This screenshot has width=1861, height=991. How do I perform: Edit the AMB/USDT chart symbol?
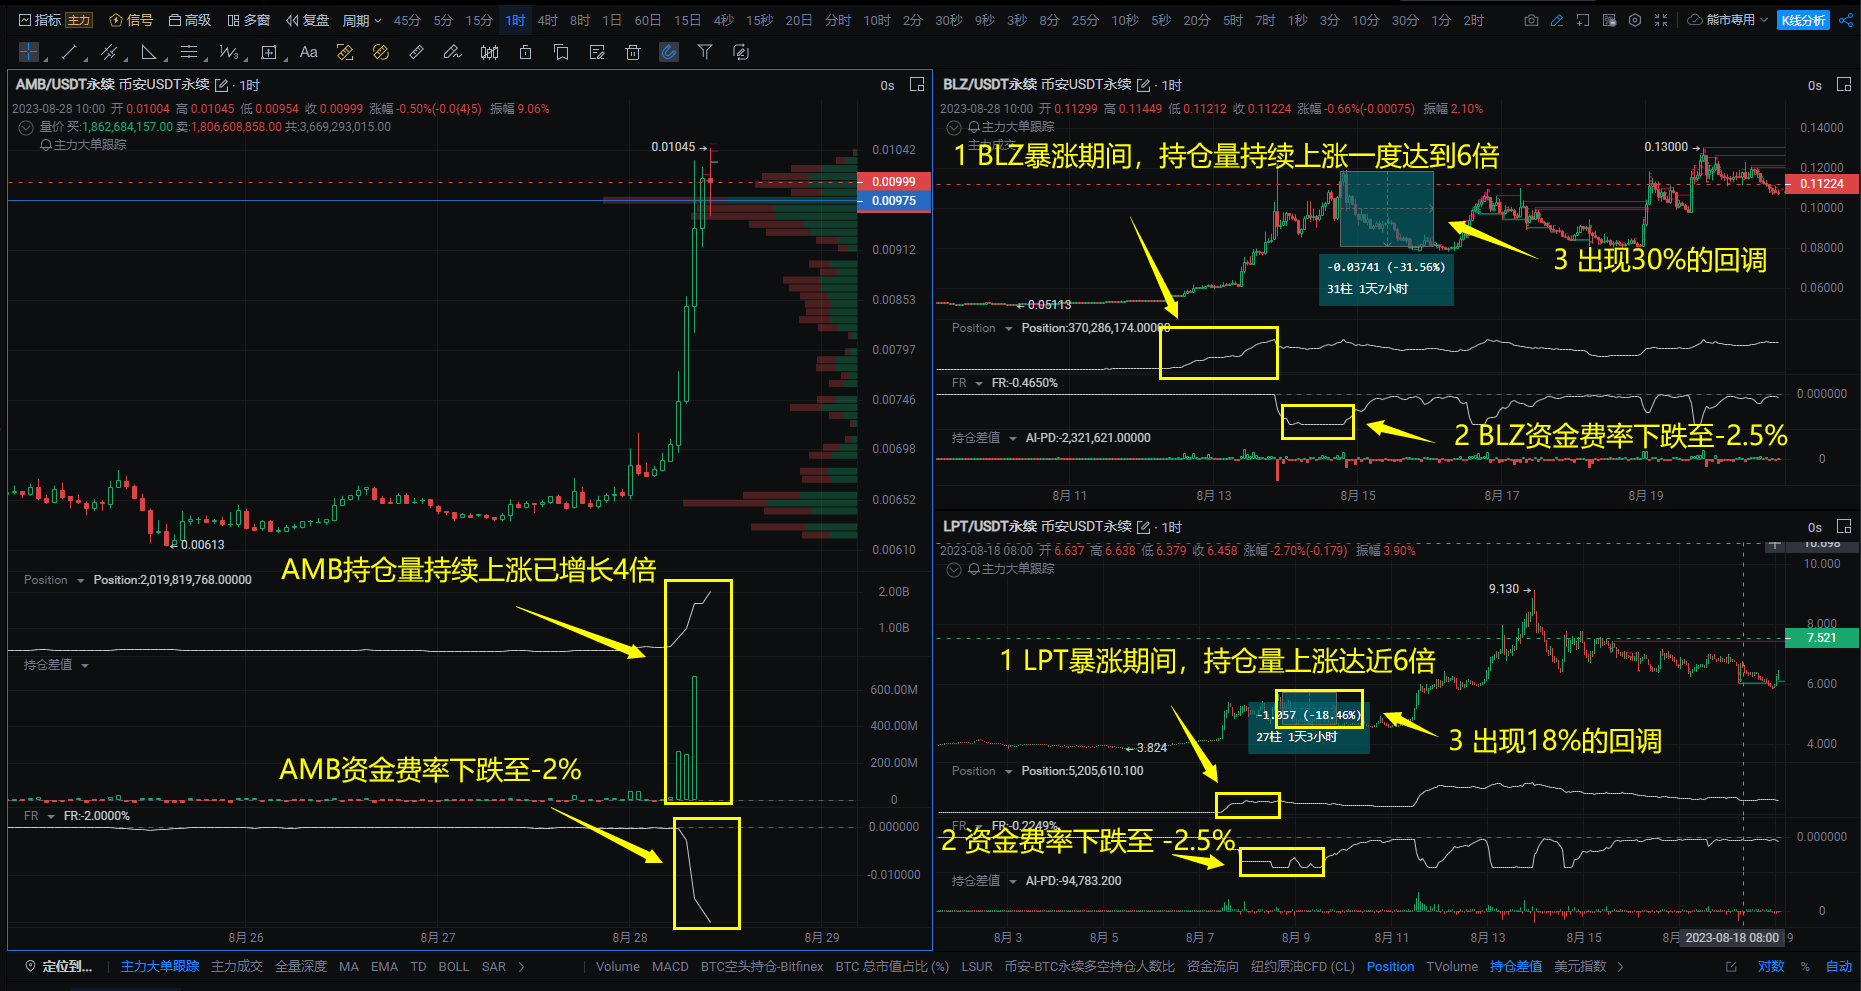click(222, 85)
